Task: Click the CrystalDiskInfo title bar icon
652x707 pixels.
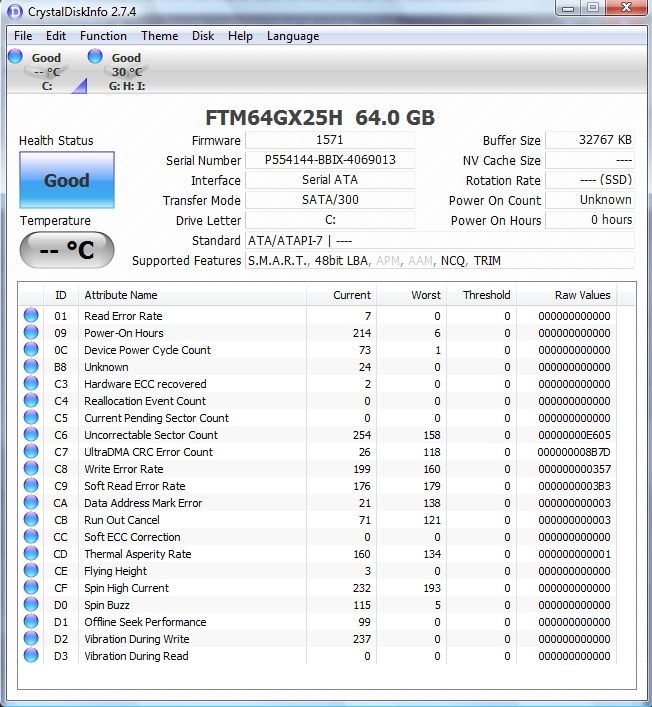Action: tap(15, 11)
